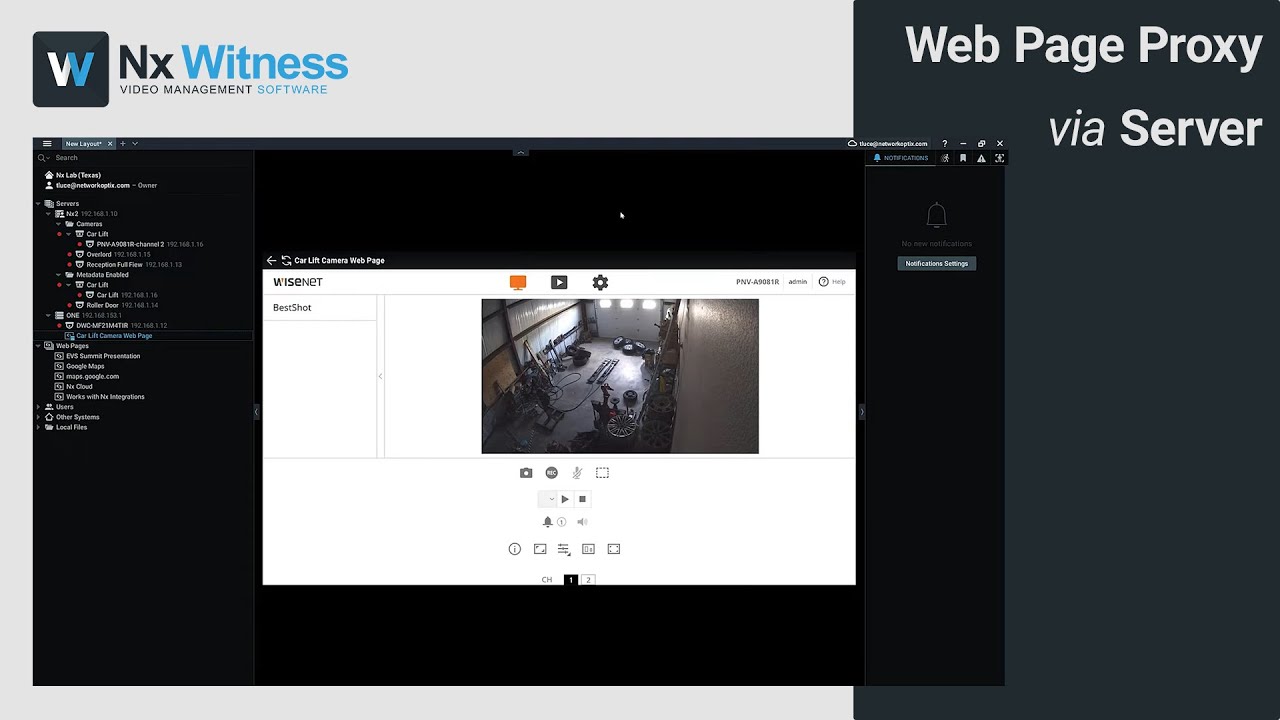1280x720 pixels.
Task: Collapse the Nx2 server node
Action: (48, 214)
